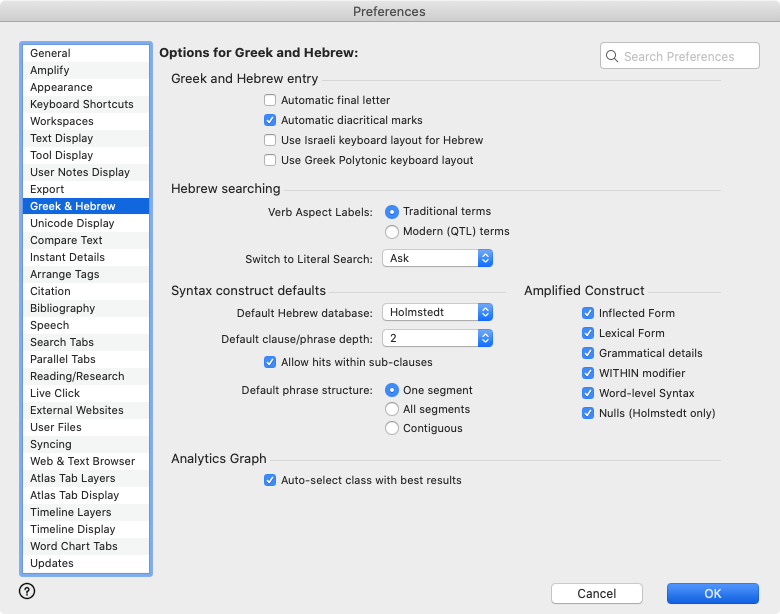The width and height of the screenshot is (780, 614).
Task: Select Atlas Tab Layers in sidebar
Action: [72, 478]
